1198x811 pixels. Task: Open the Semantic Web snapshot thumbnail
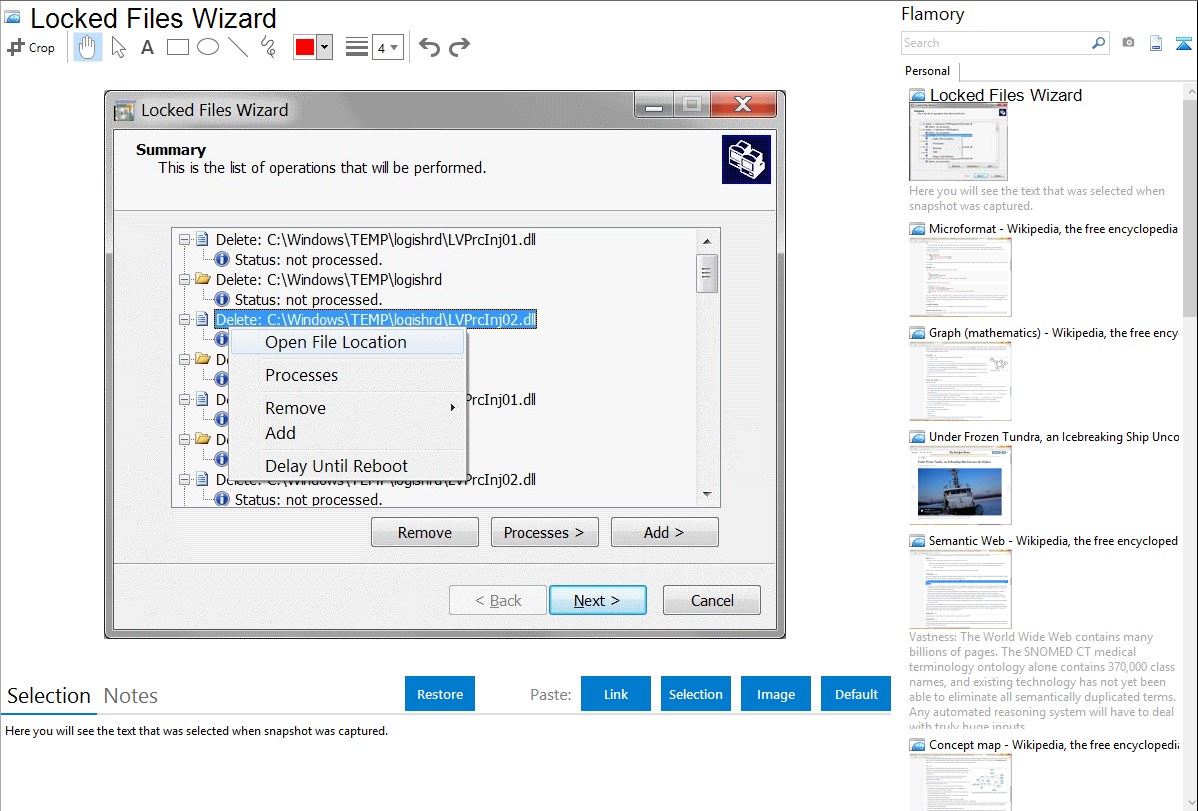[x=960, y=589]
